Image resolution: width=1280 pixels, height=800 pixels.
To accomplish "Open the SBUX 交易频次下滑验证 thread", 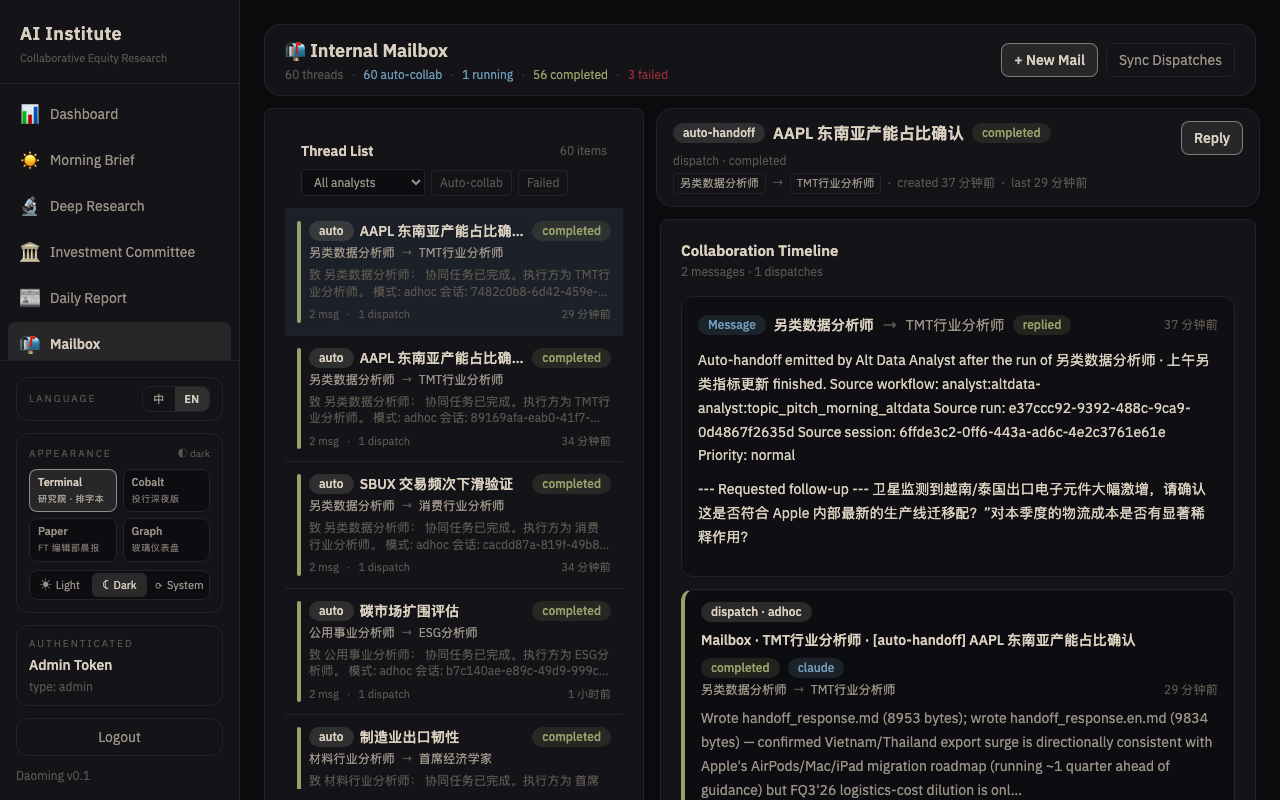I will pyautogui.click(x=454, y=525).
